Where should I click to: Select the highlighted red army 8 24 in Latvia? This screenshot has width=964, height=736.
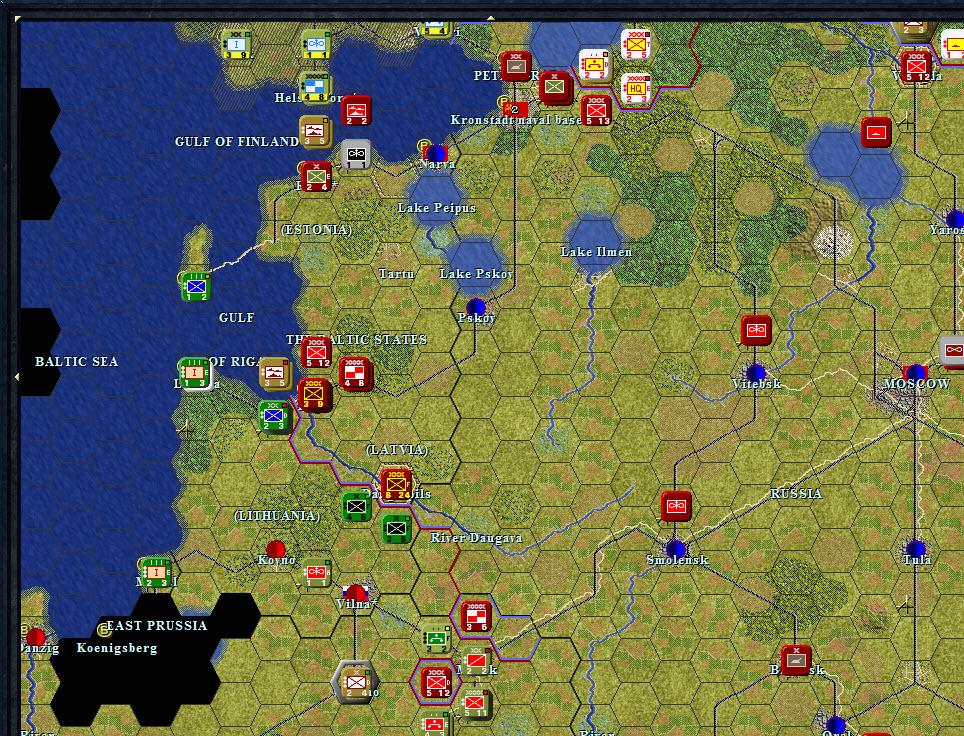point(396,485)
